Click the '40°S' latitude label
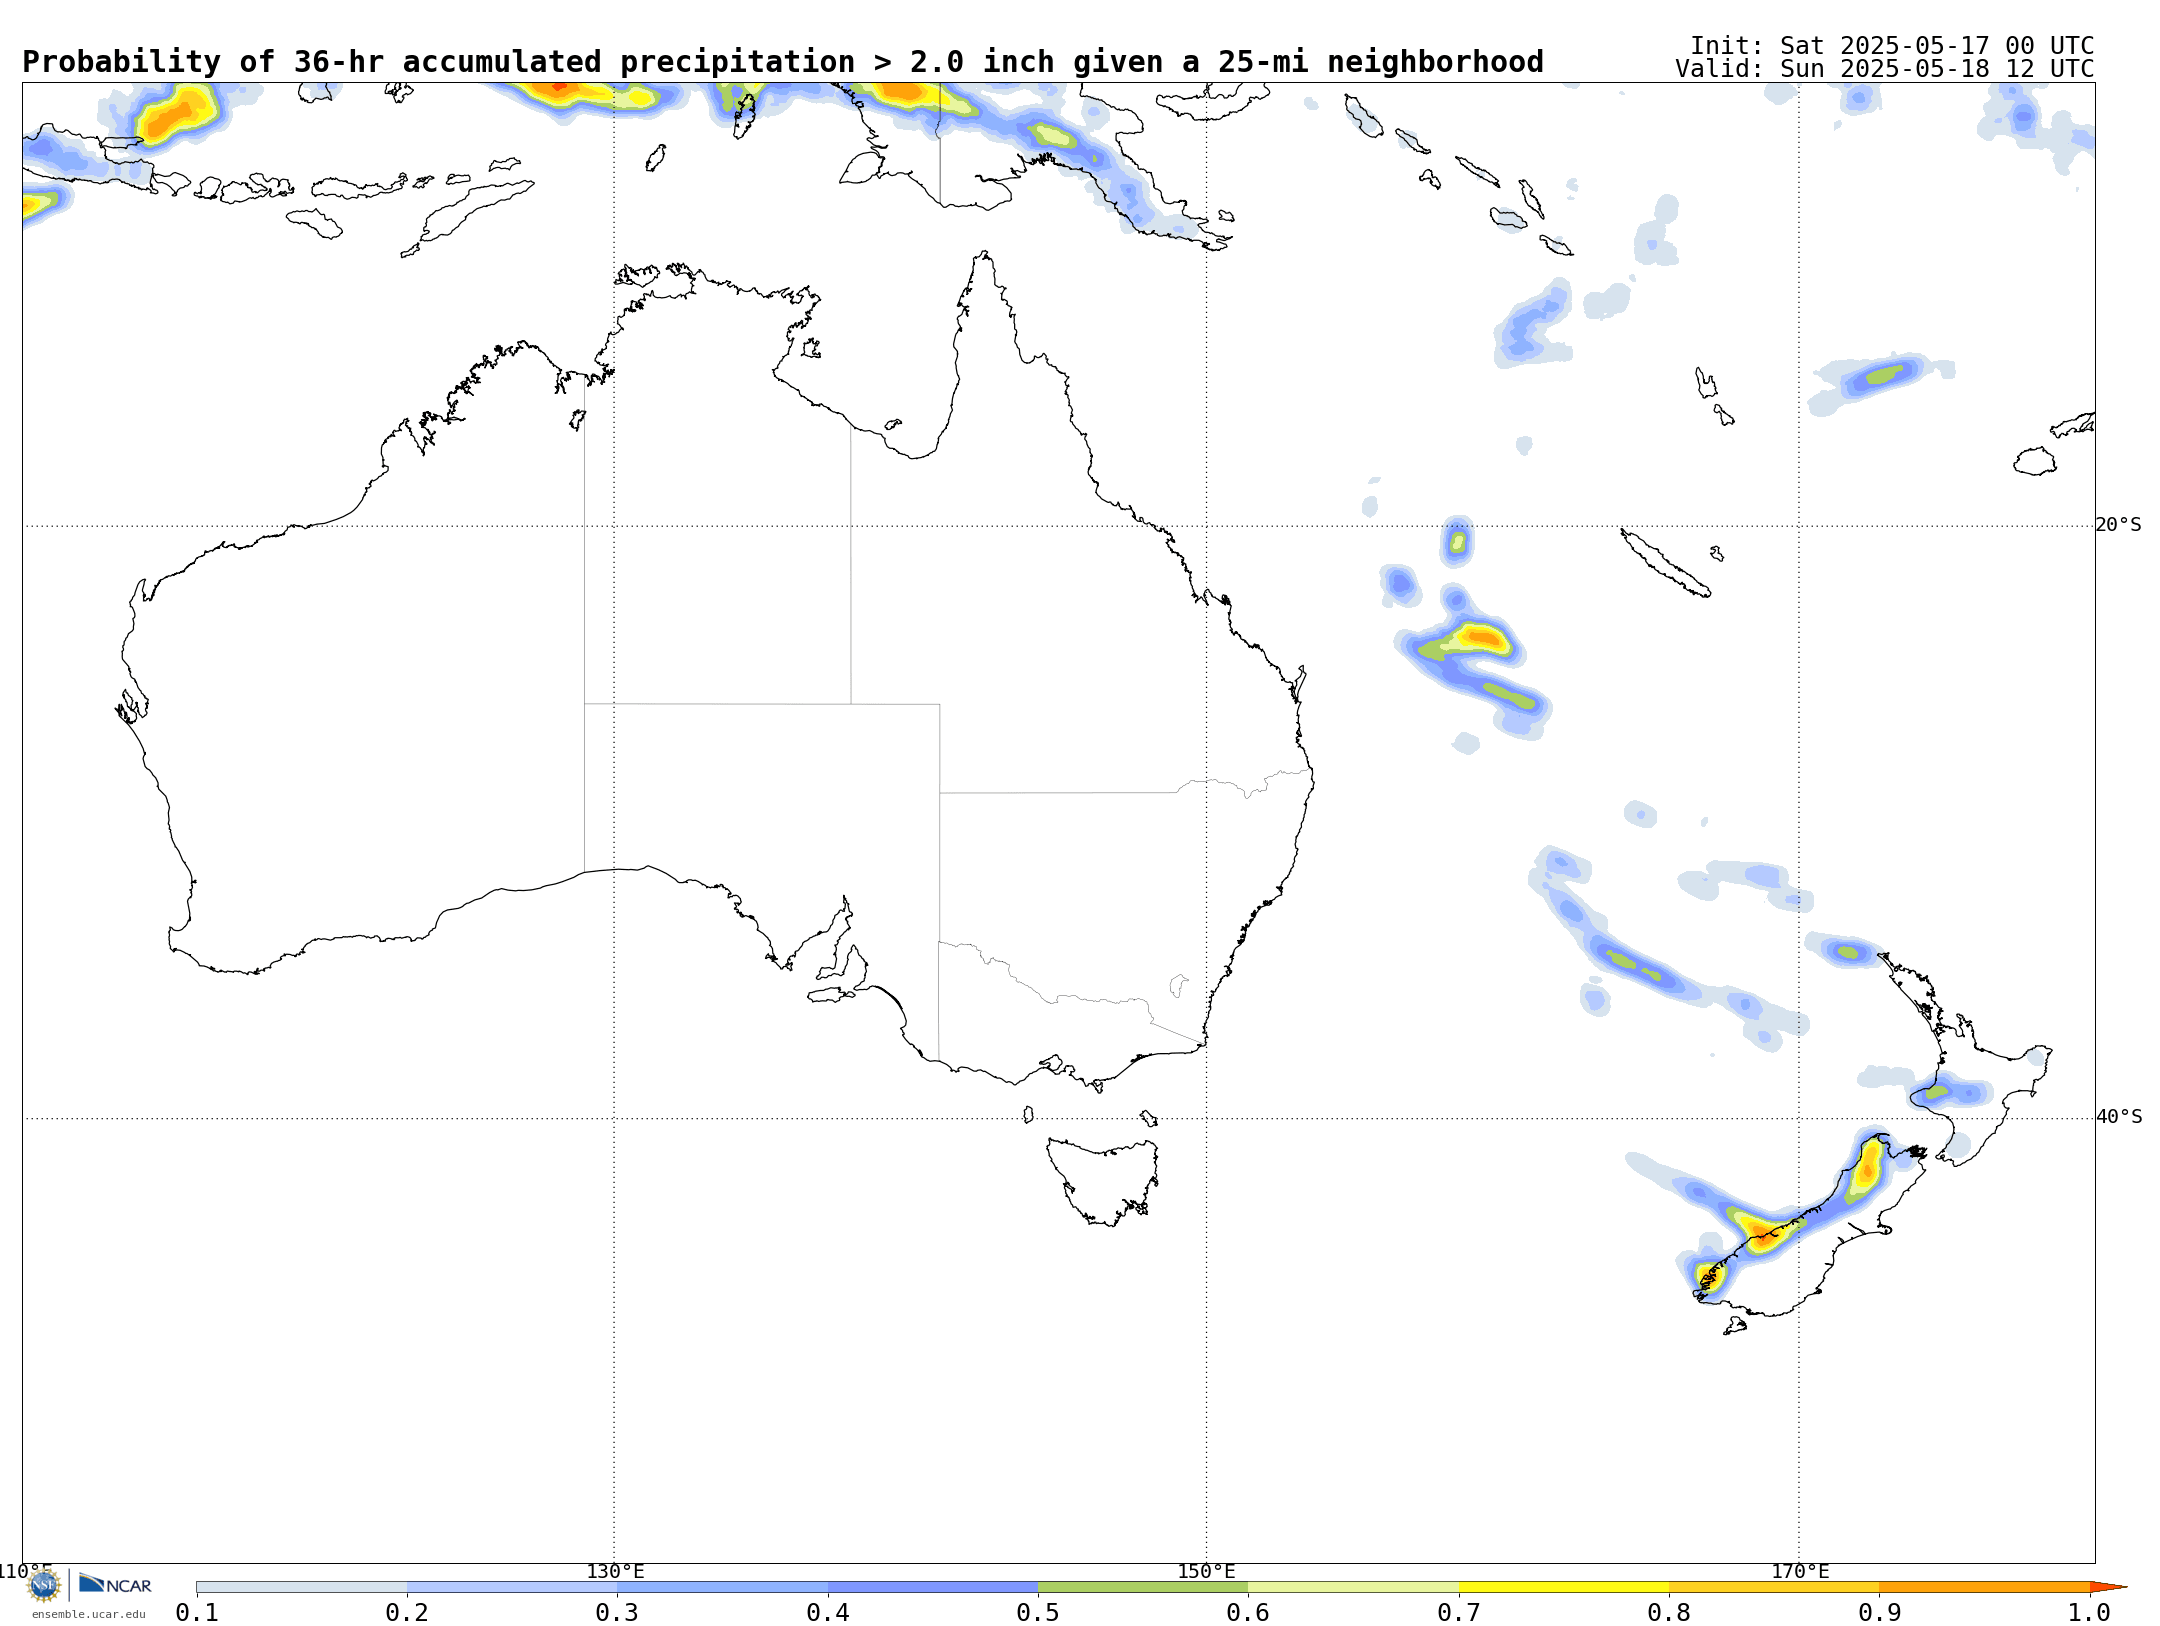Image resolution: width=2160 pixels, height=1626 pixels. [x=2119, y=1117]
